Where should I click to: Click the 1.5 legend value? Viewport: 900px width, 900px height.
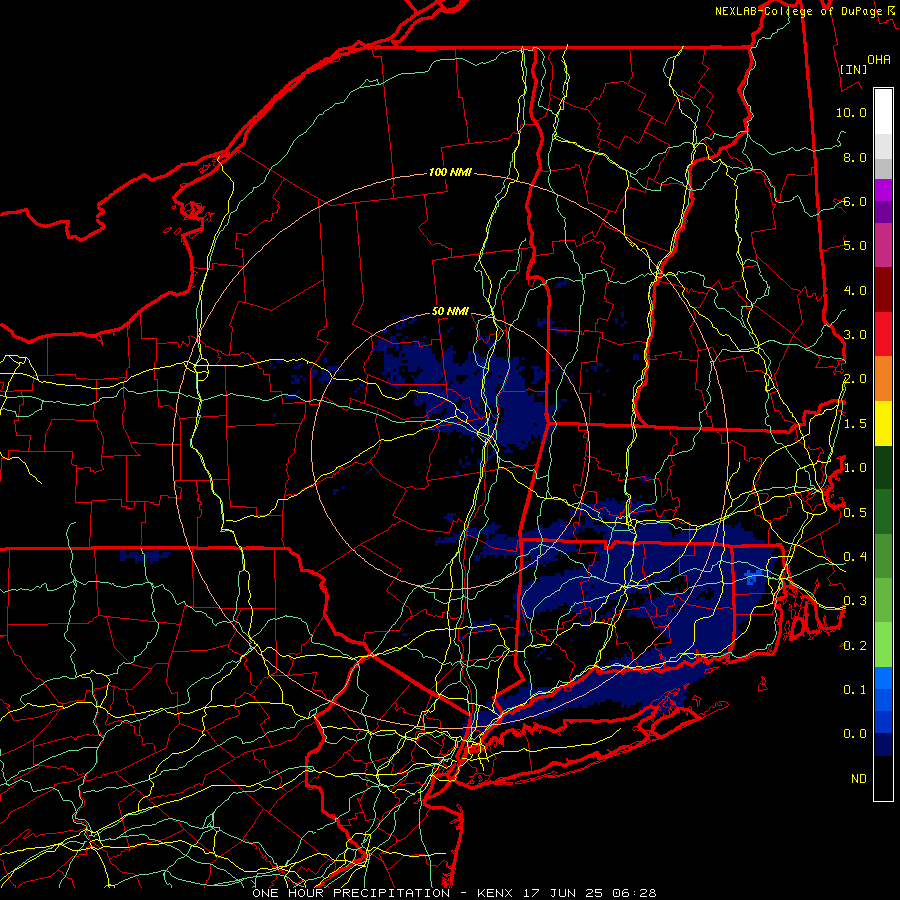[855, 424]
